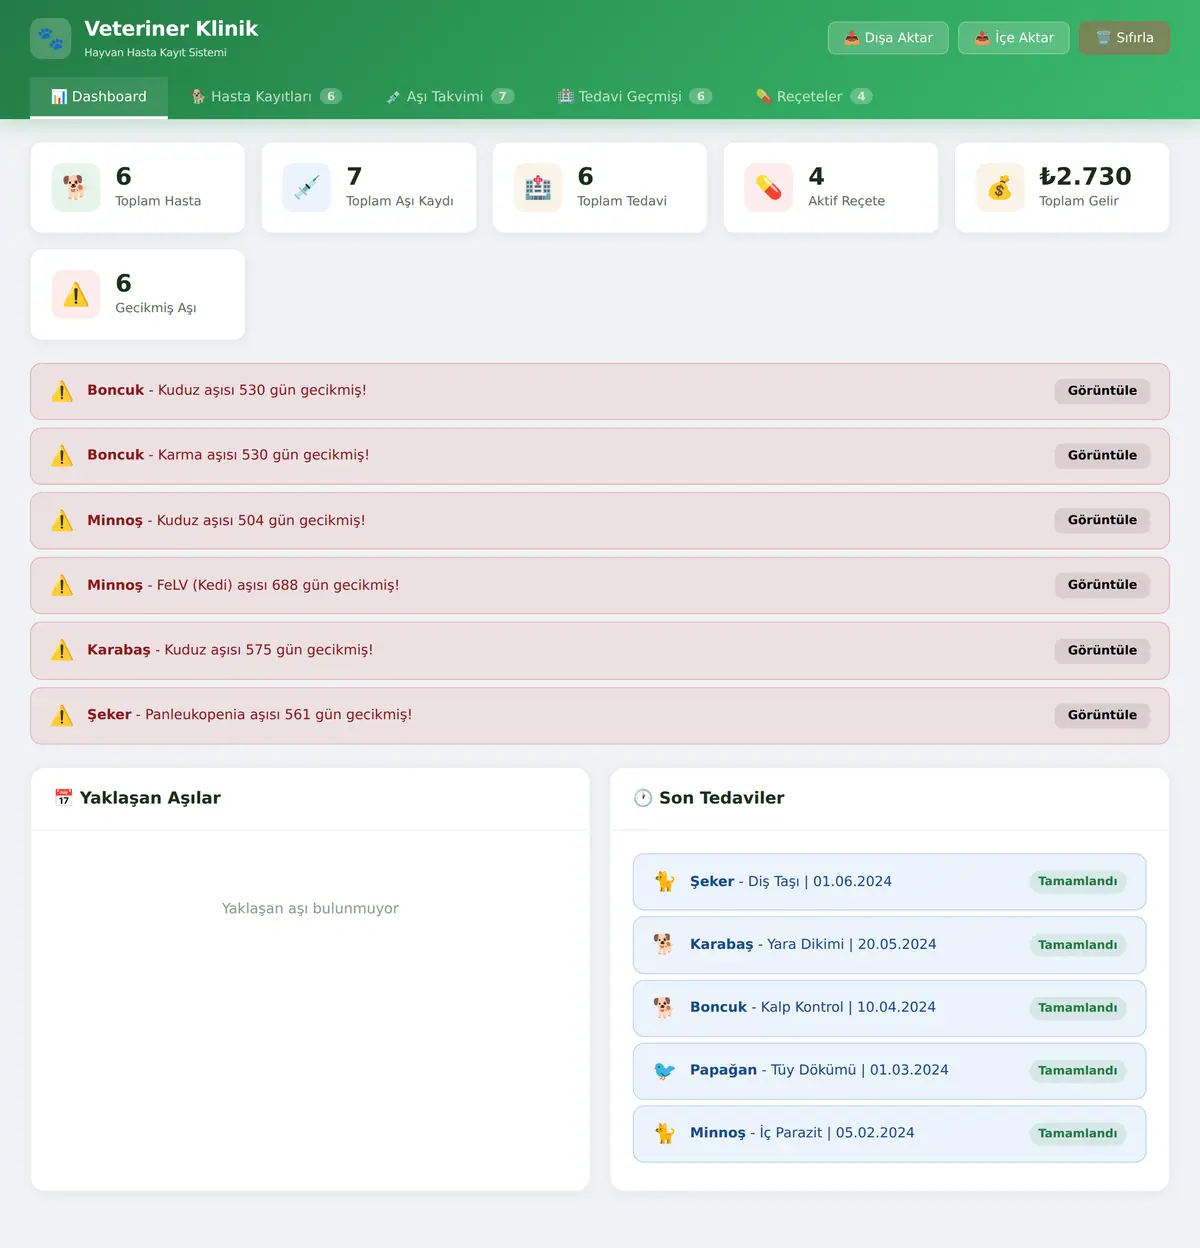Viewport: 1200px width, 1248px height.
Task: Click the pill icon on Aktif Reçete card
Action: coord(769,187)
